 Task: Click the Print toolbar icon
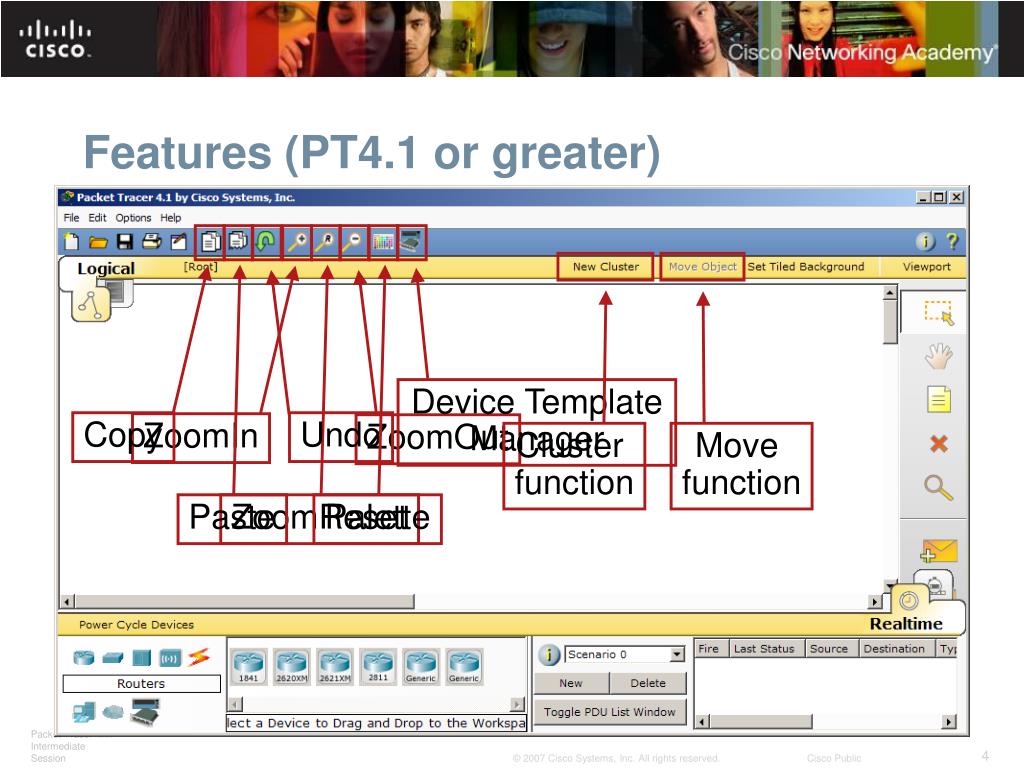point(152,242)
